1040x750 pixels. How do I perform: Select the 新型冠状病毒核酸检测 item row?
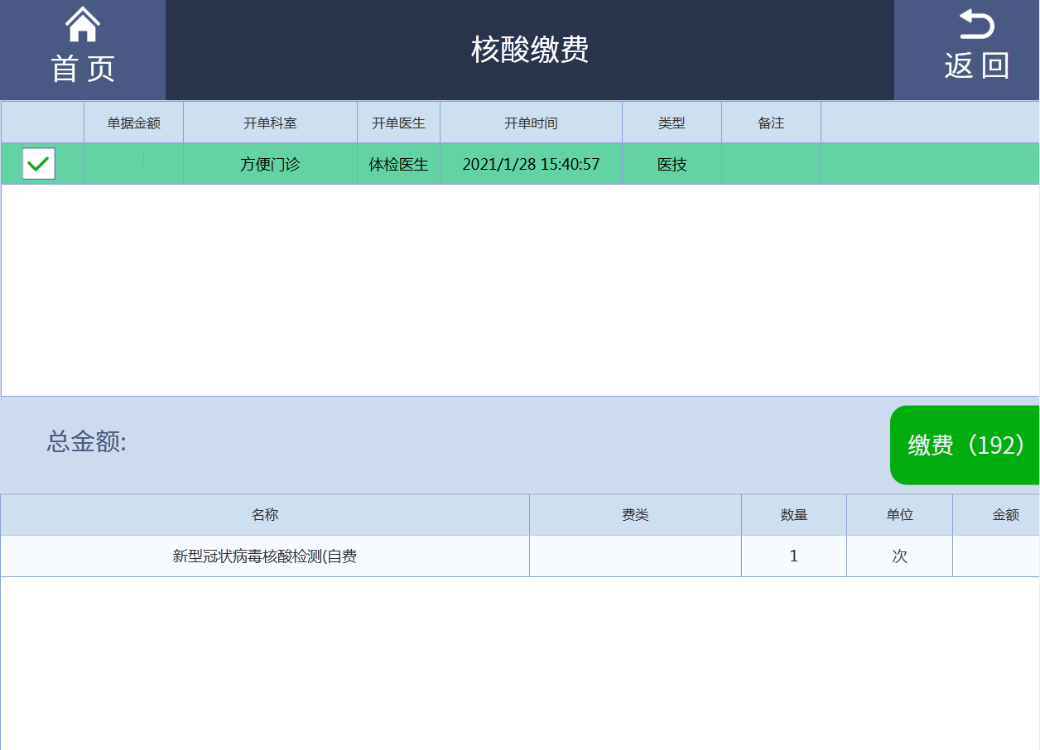[x=265, y=556]
